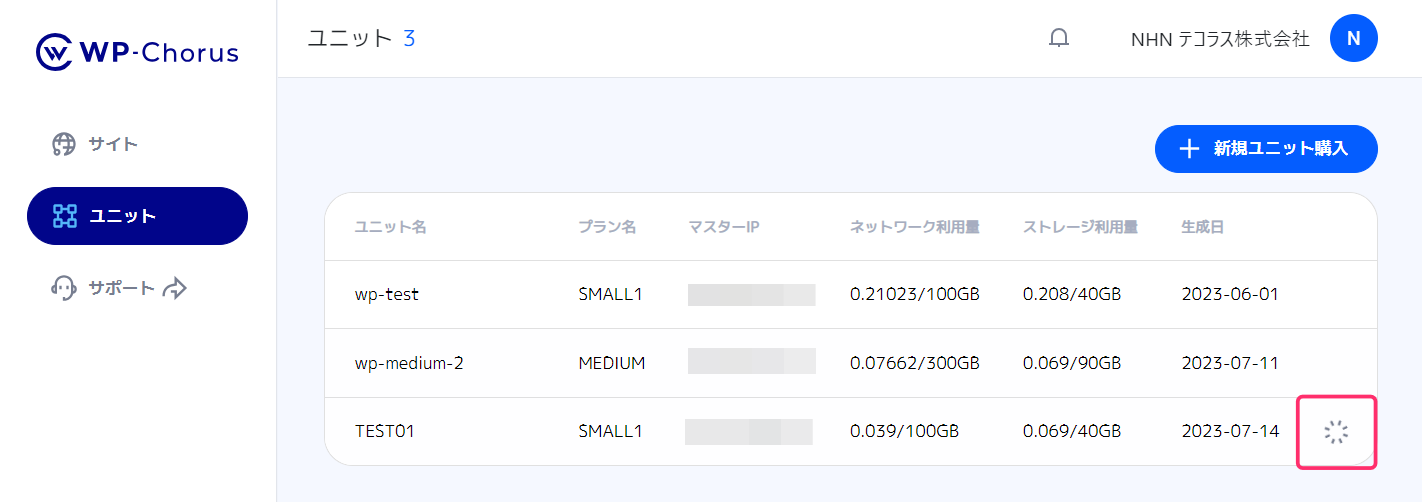The image size is (1422, 502).
Task: Click the ユニット nodes icon in sidebar
Action: (65, 215)
